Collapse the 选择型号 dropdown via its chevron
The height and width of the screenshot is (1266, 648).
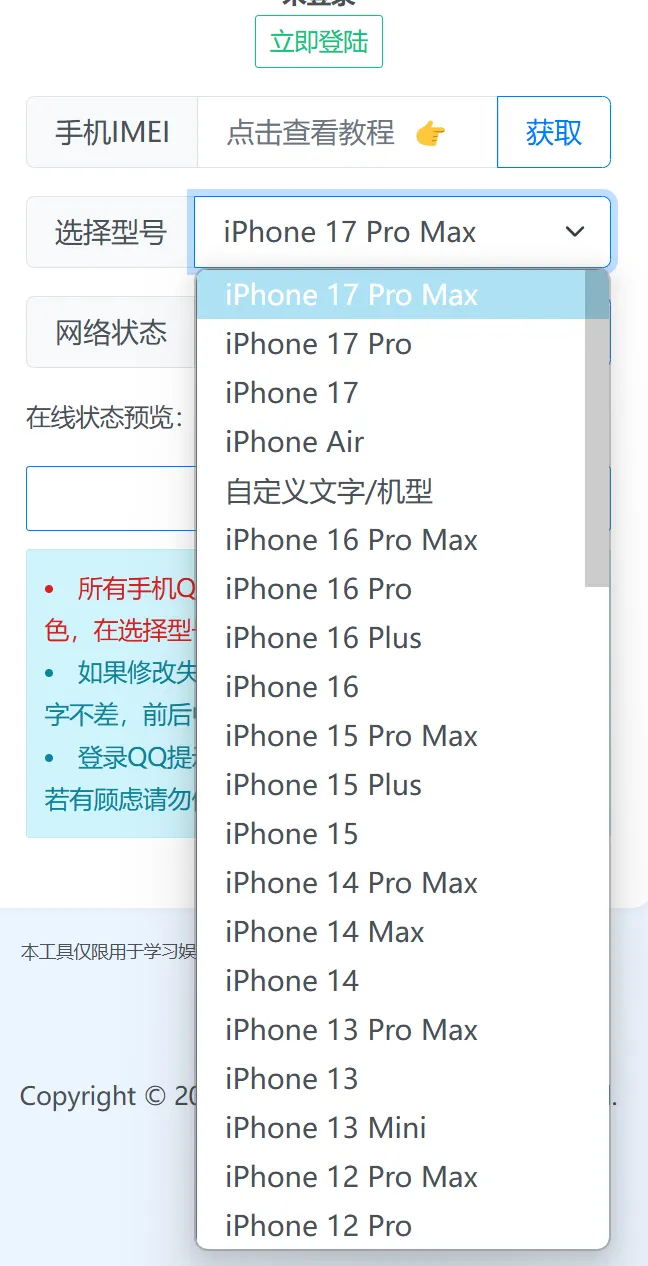point(575,232)
